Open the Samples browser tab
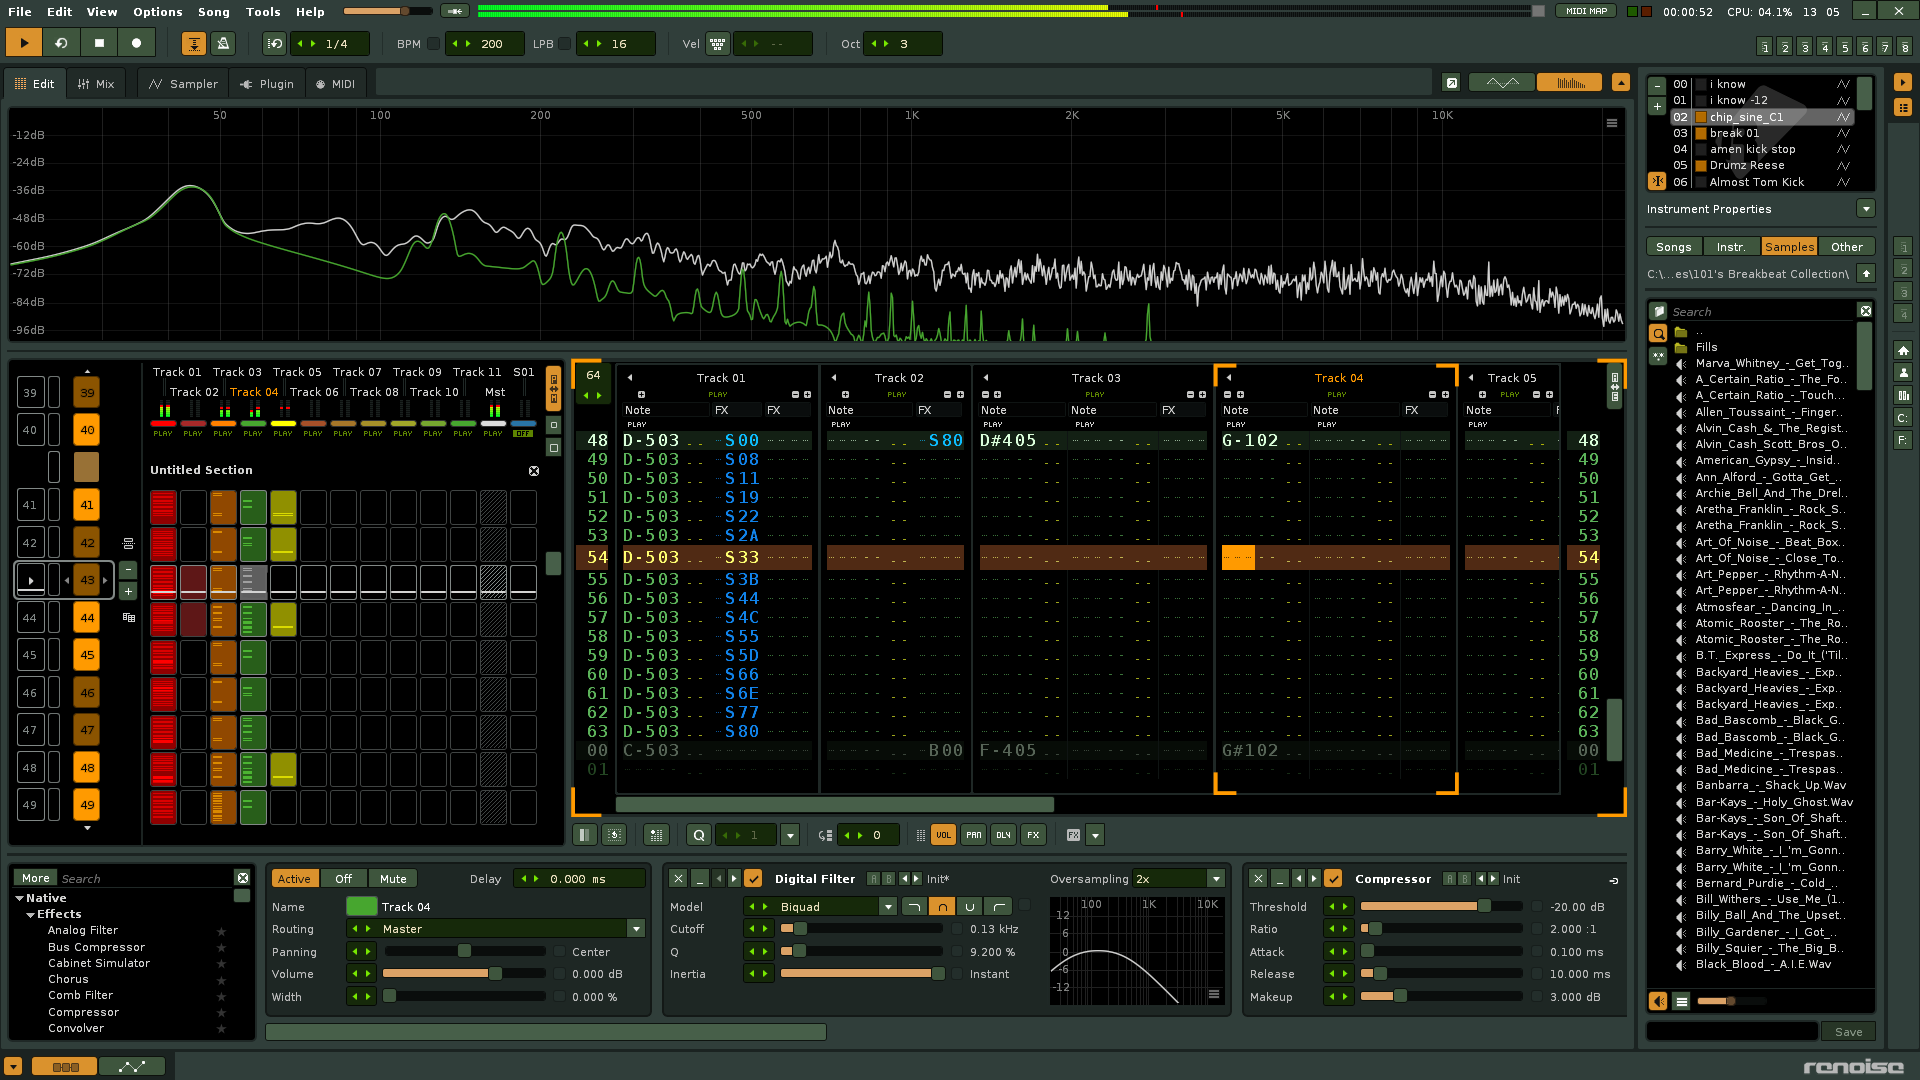This screenshot has height=1080, width=1920. 1788,247
